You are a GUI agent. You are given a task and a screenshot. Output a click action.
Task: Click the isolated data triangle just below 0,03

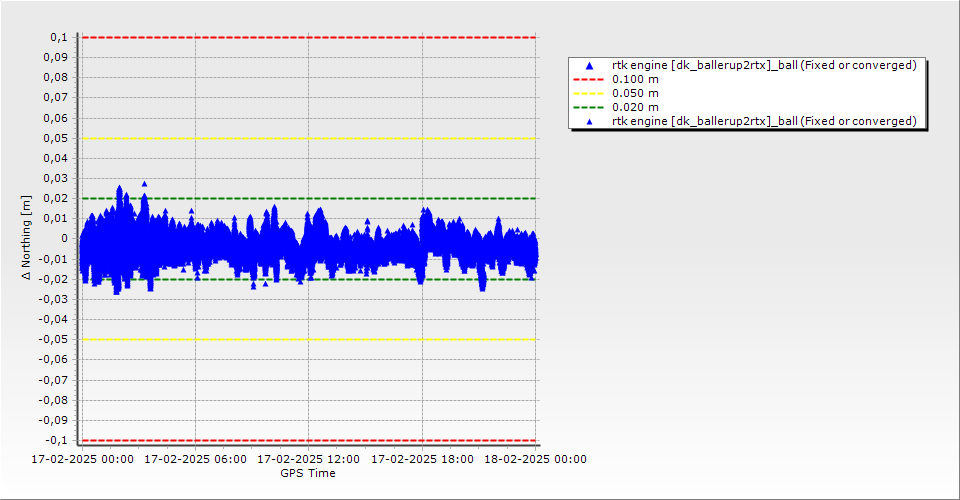pos(144,184)
